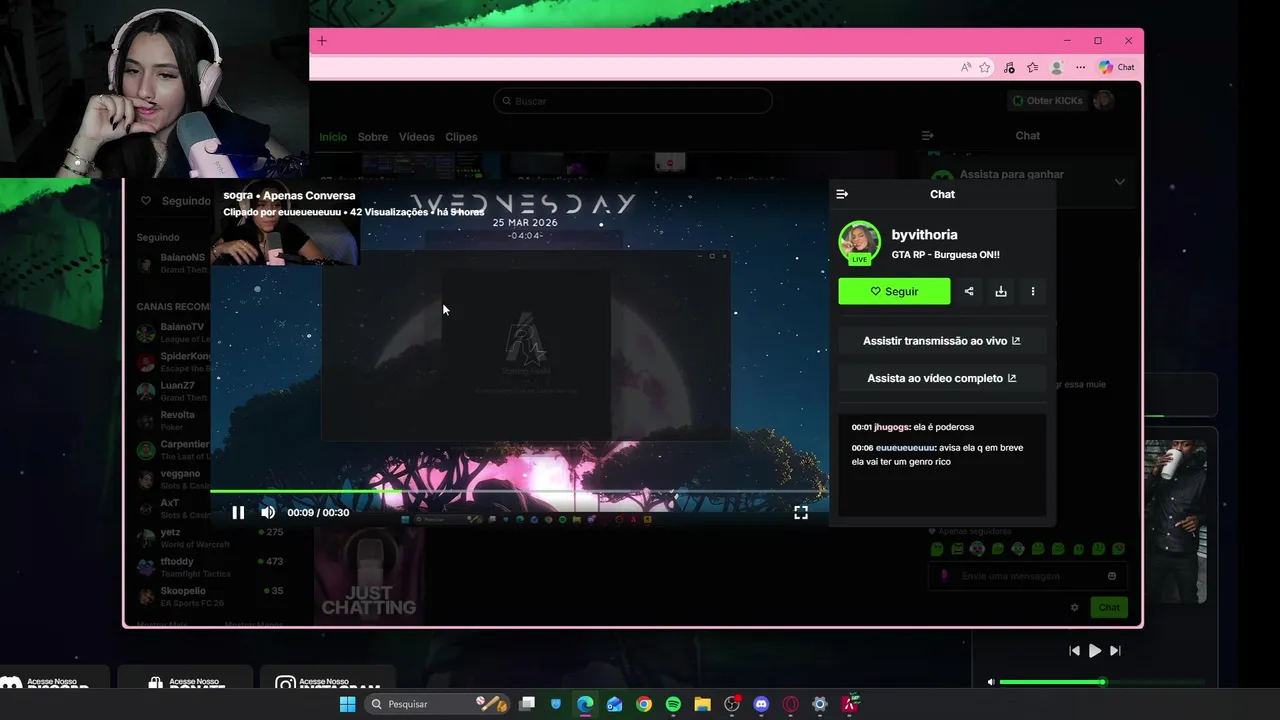Image resolution: width=1280 pixels, height=720 pixels.
Task: Skip to previous track in media widget
Action: (1074, 650)
